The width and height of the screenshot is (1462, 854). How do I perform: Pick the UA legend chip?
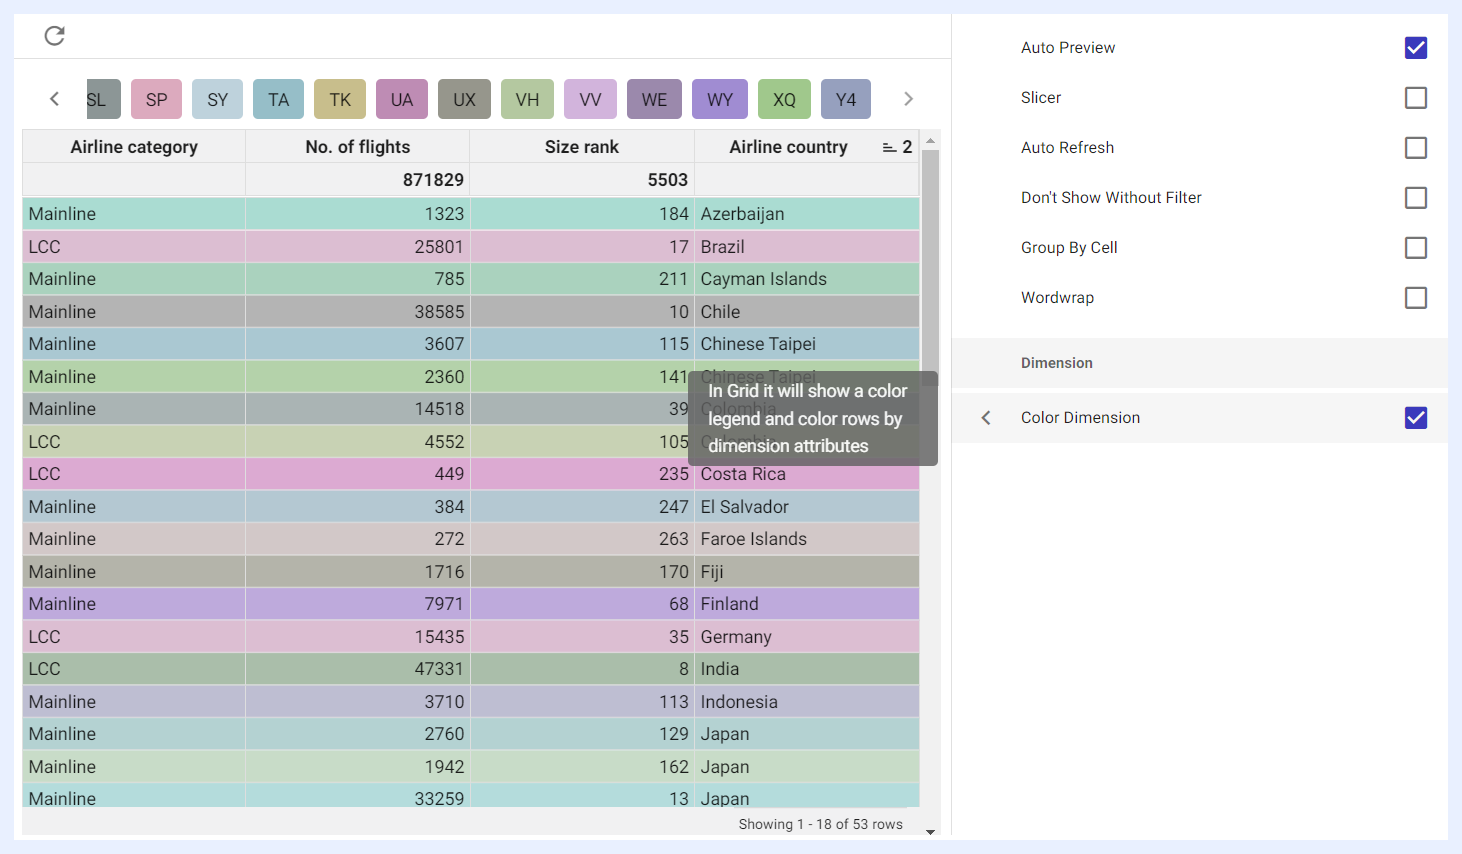402,99
